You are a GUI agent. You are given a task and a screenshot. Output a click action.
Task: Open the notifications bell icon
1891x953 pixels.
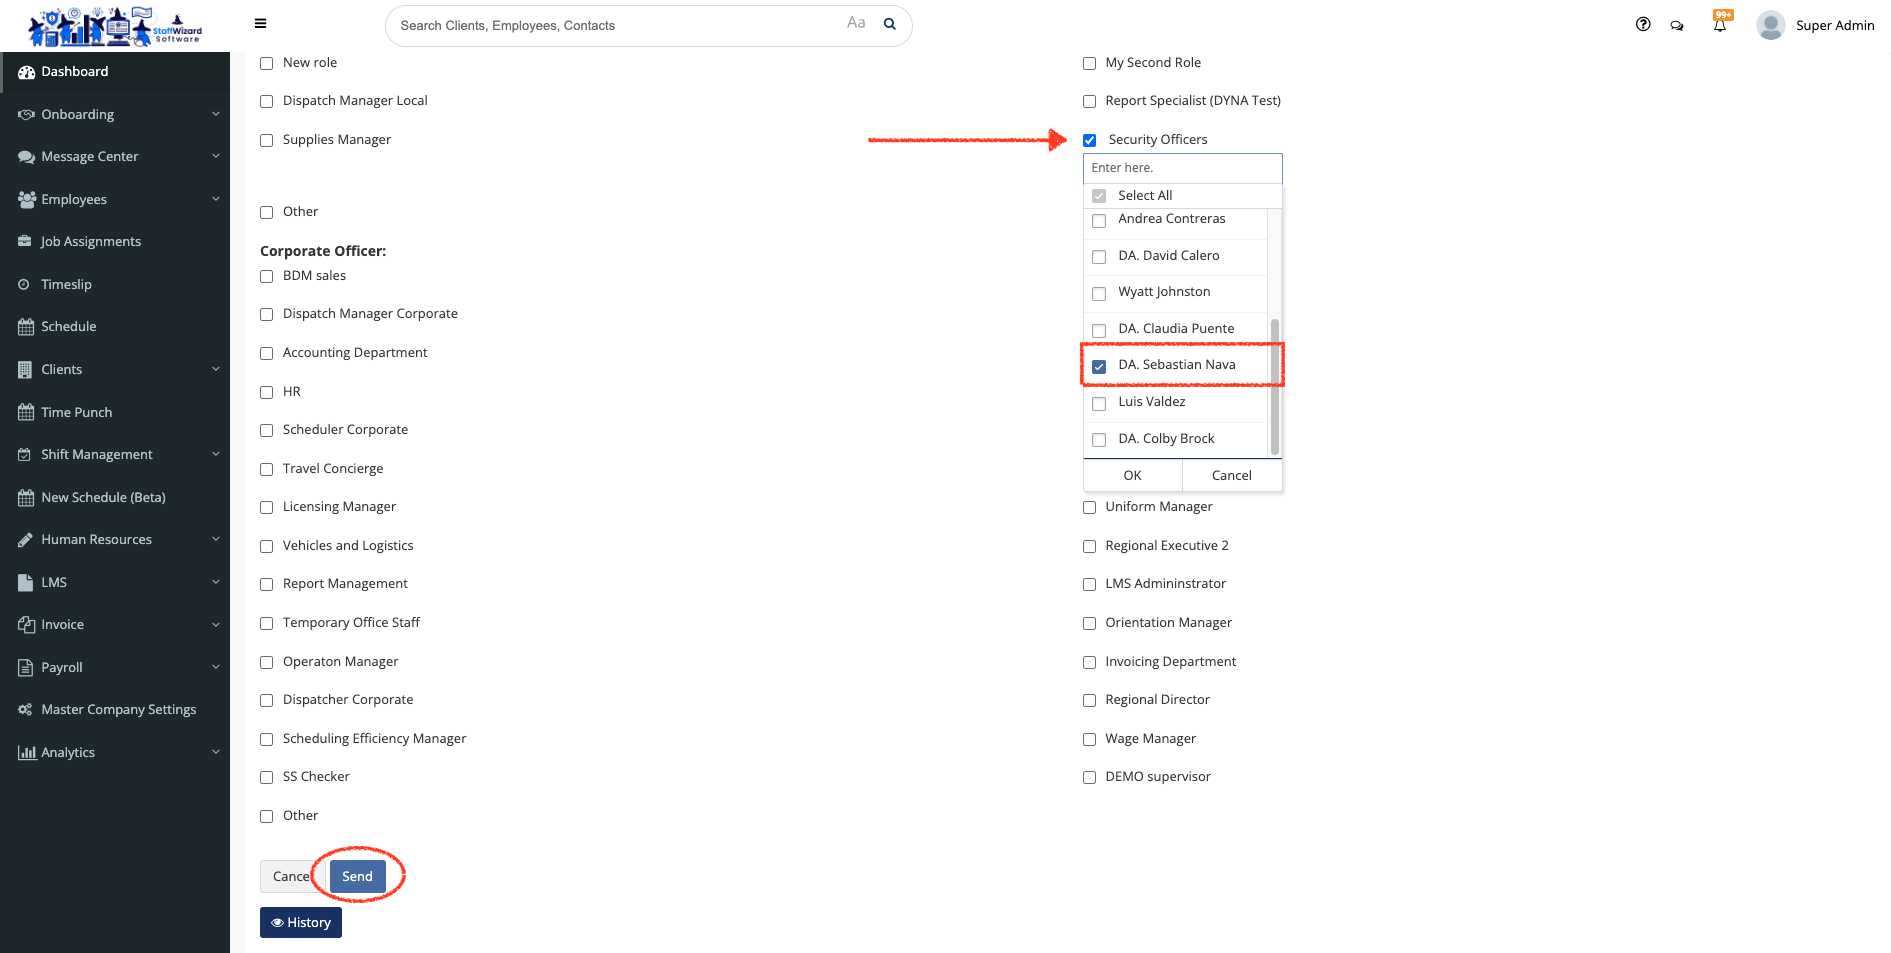(x=1720, y=25)
